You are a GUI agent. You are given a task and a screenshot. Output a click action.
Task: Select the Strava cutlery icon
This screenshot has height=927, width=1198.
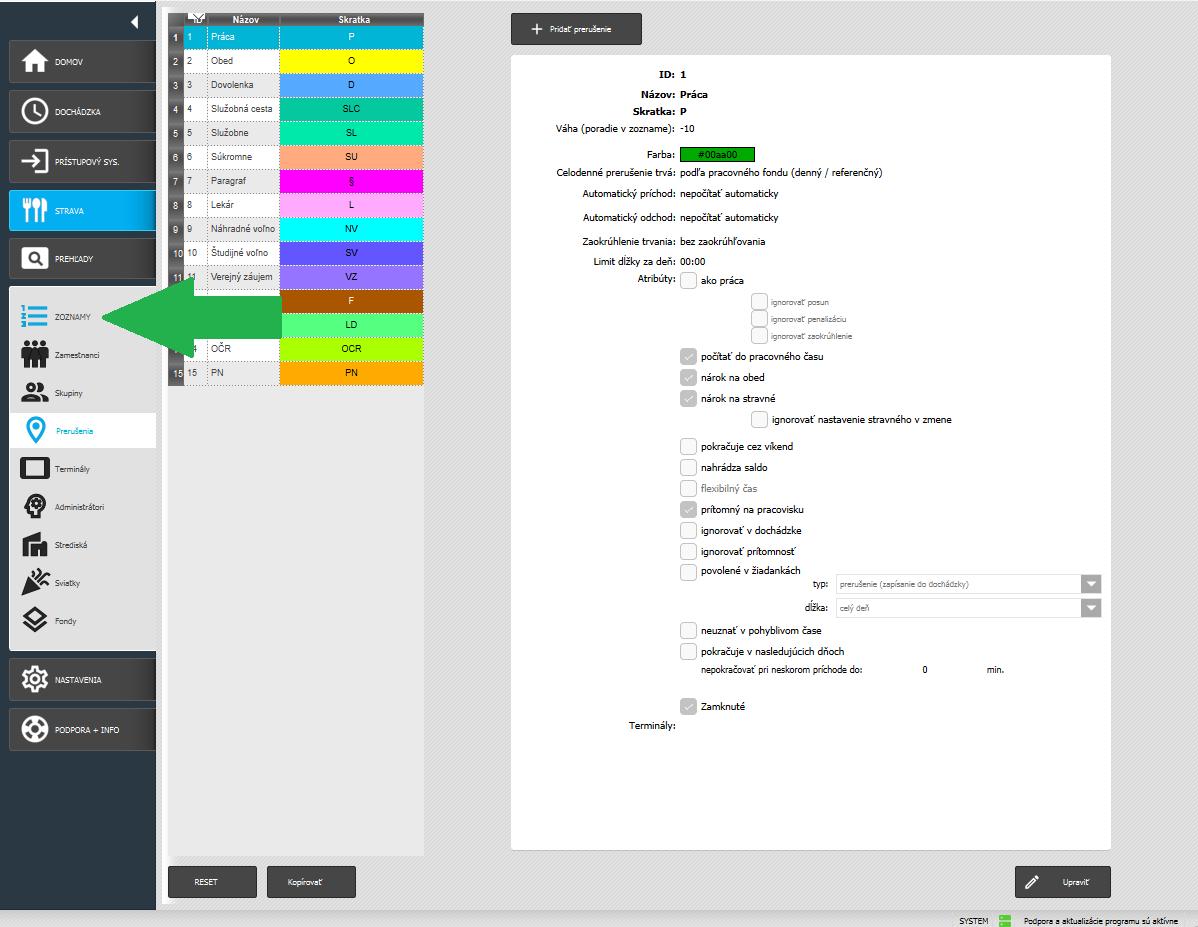point(35,210)
